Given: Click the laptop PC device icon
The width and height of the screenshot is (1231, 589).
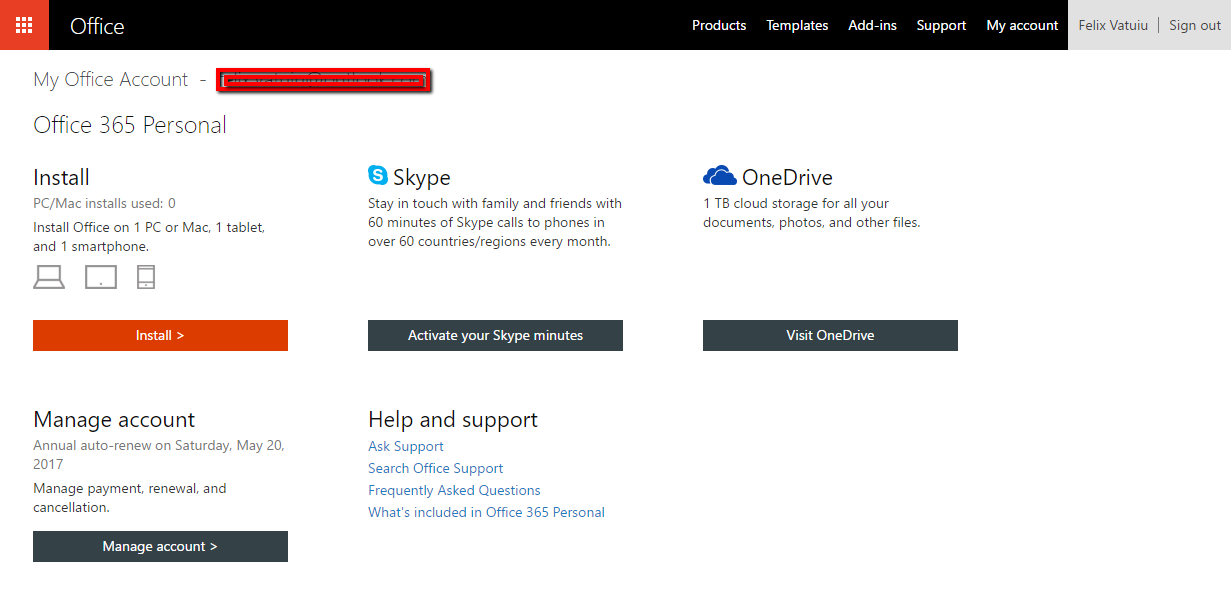Looking at the screenshot, I should (x=49, y=277).
